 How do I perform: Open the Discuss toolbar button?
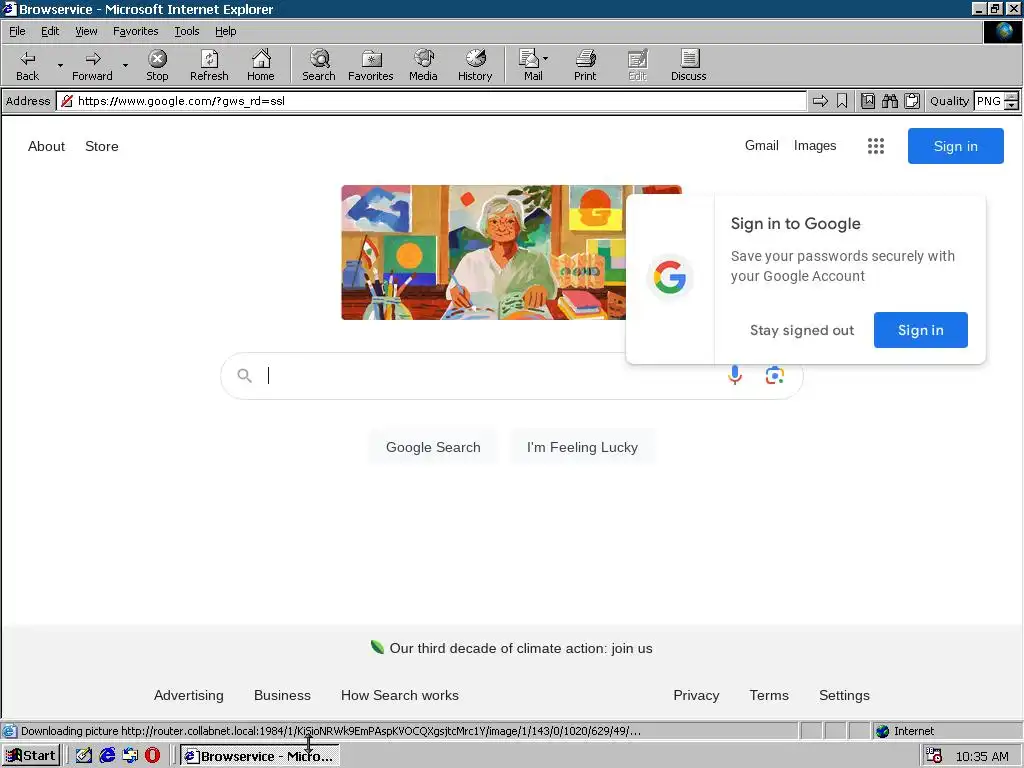pyautogui.click(x=688, y=65)
